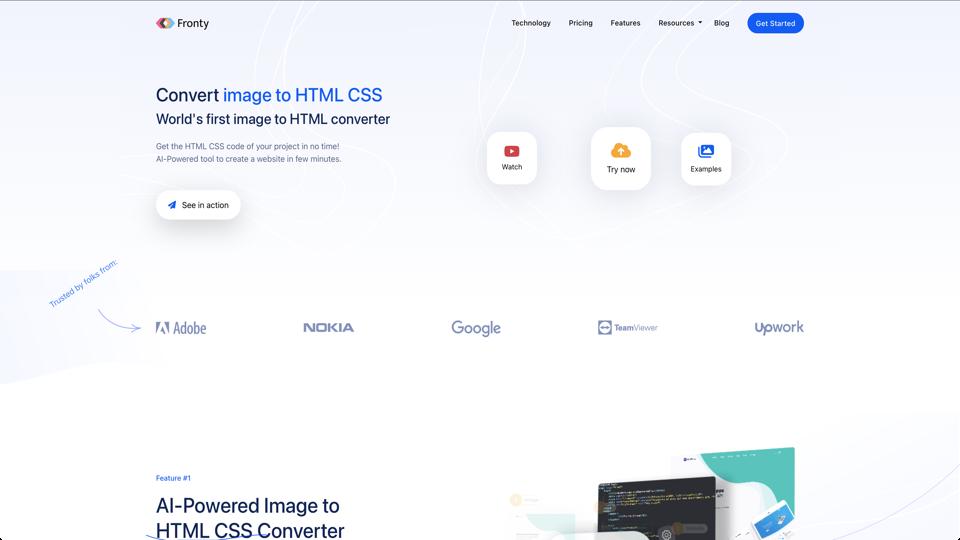
Task: Click the paper plane See in action icon
Action: click(172, 205)
